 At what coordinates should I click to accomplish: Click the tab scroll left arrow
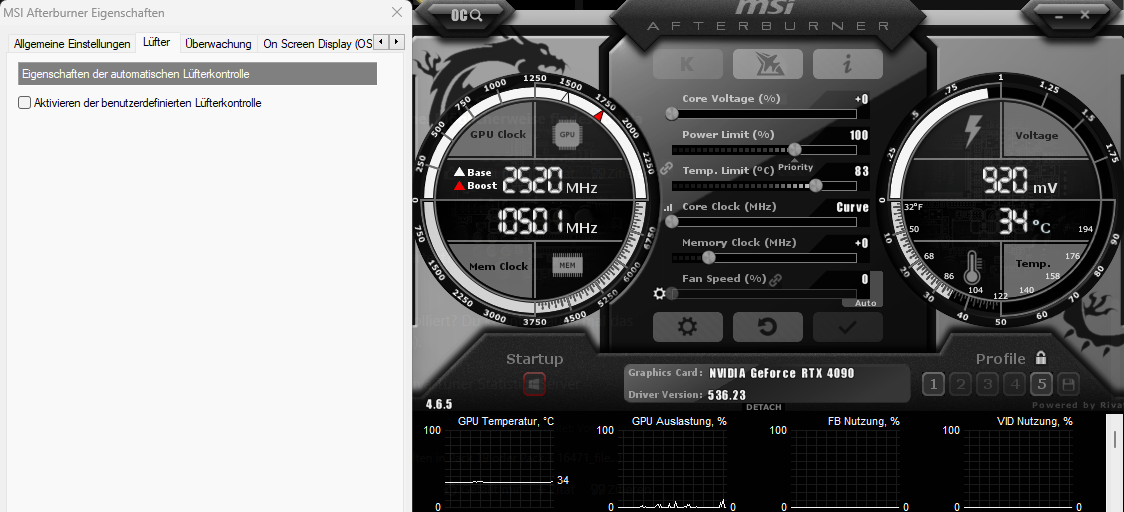(x=382, y=42)
